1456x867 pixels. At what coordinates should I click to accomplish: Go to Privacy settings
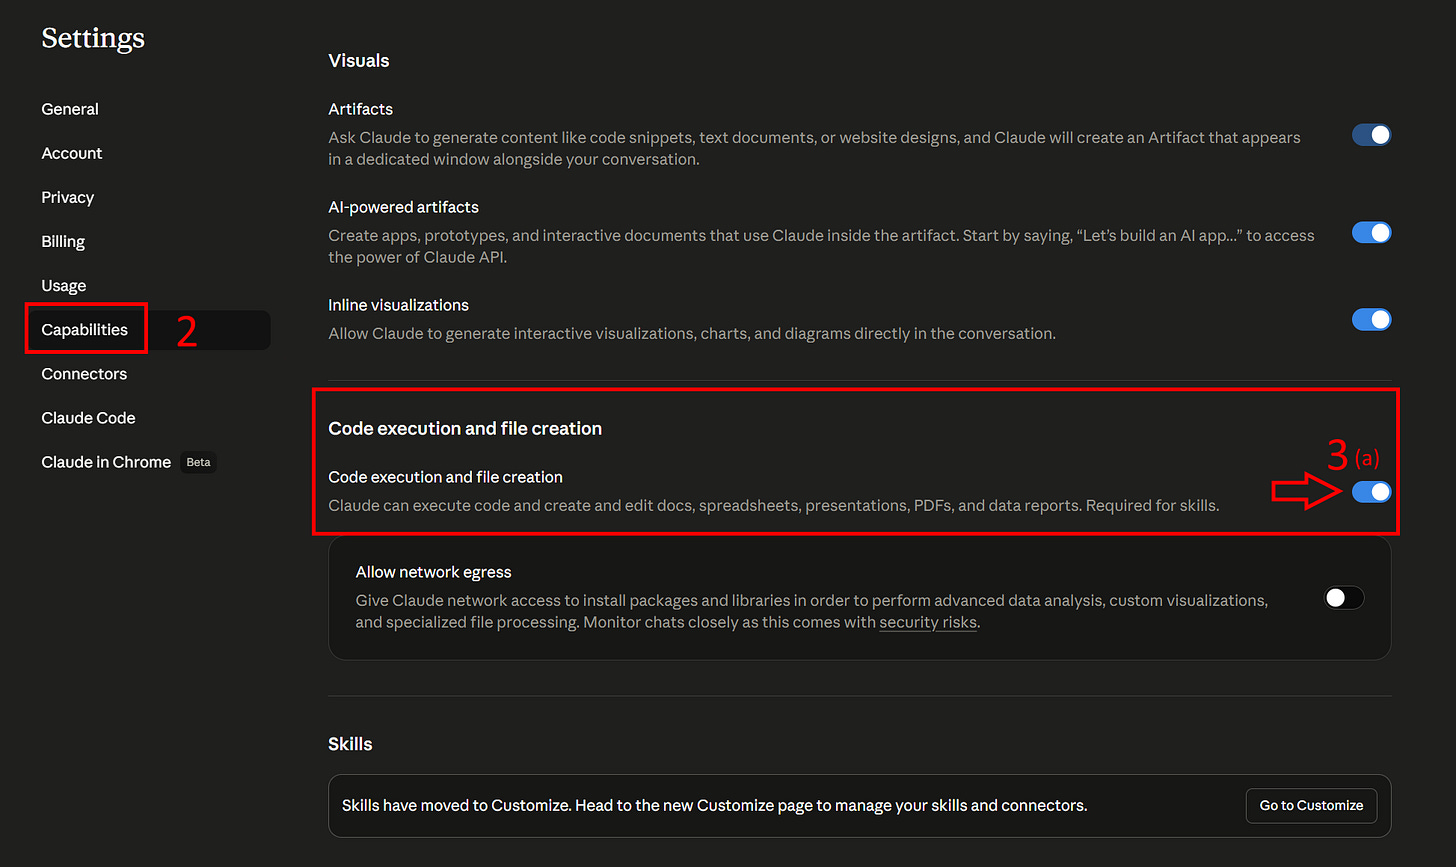click(x=68, y=197)
